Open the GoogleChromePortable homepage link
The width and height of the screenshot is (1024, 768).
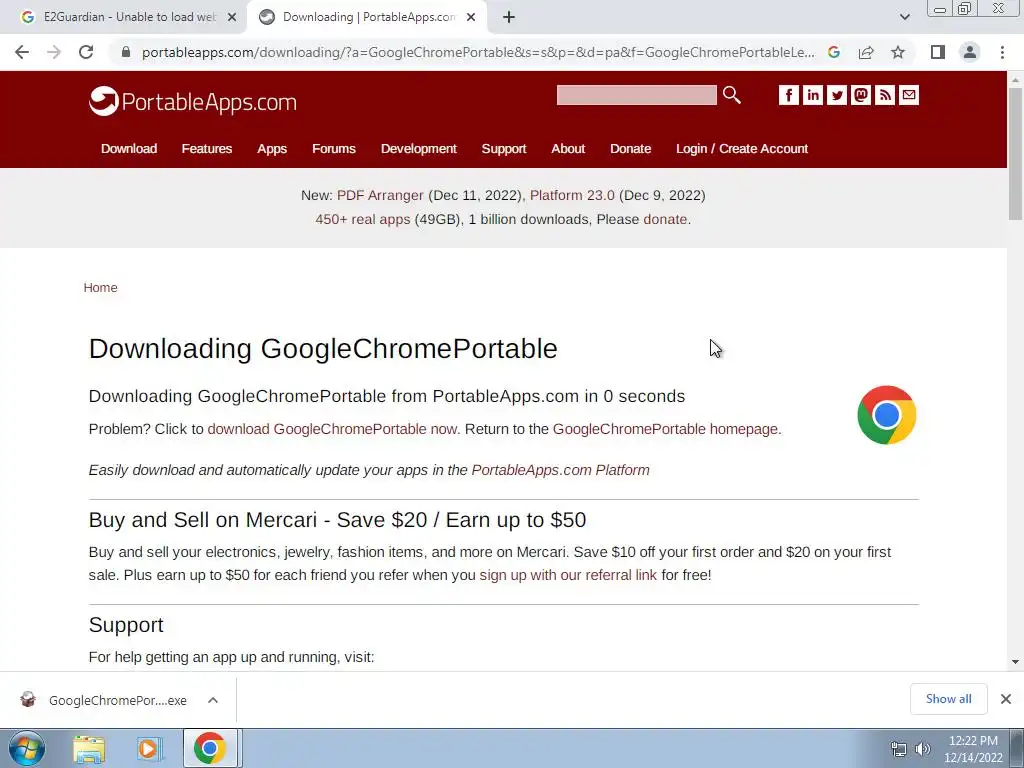665,429
